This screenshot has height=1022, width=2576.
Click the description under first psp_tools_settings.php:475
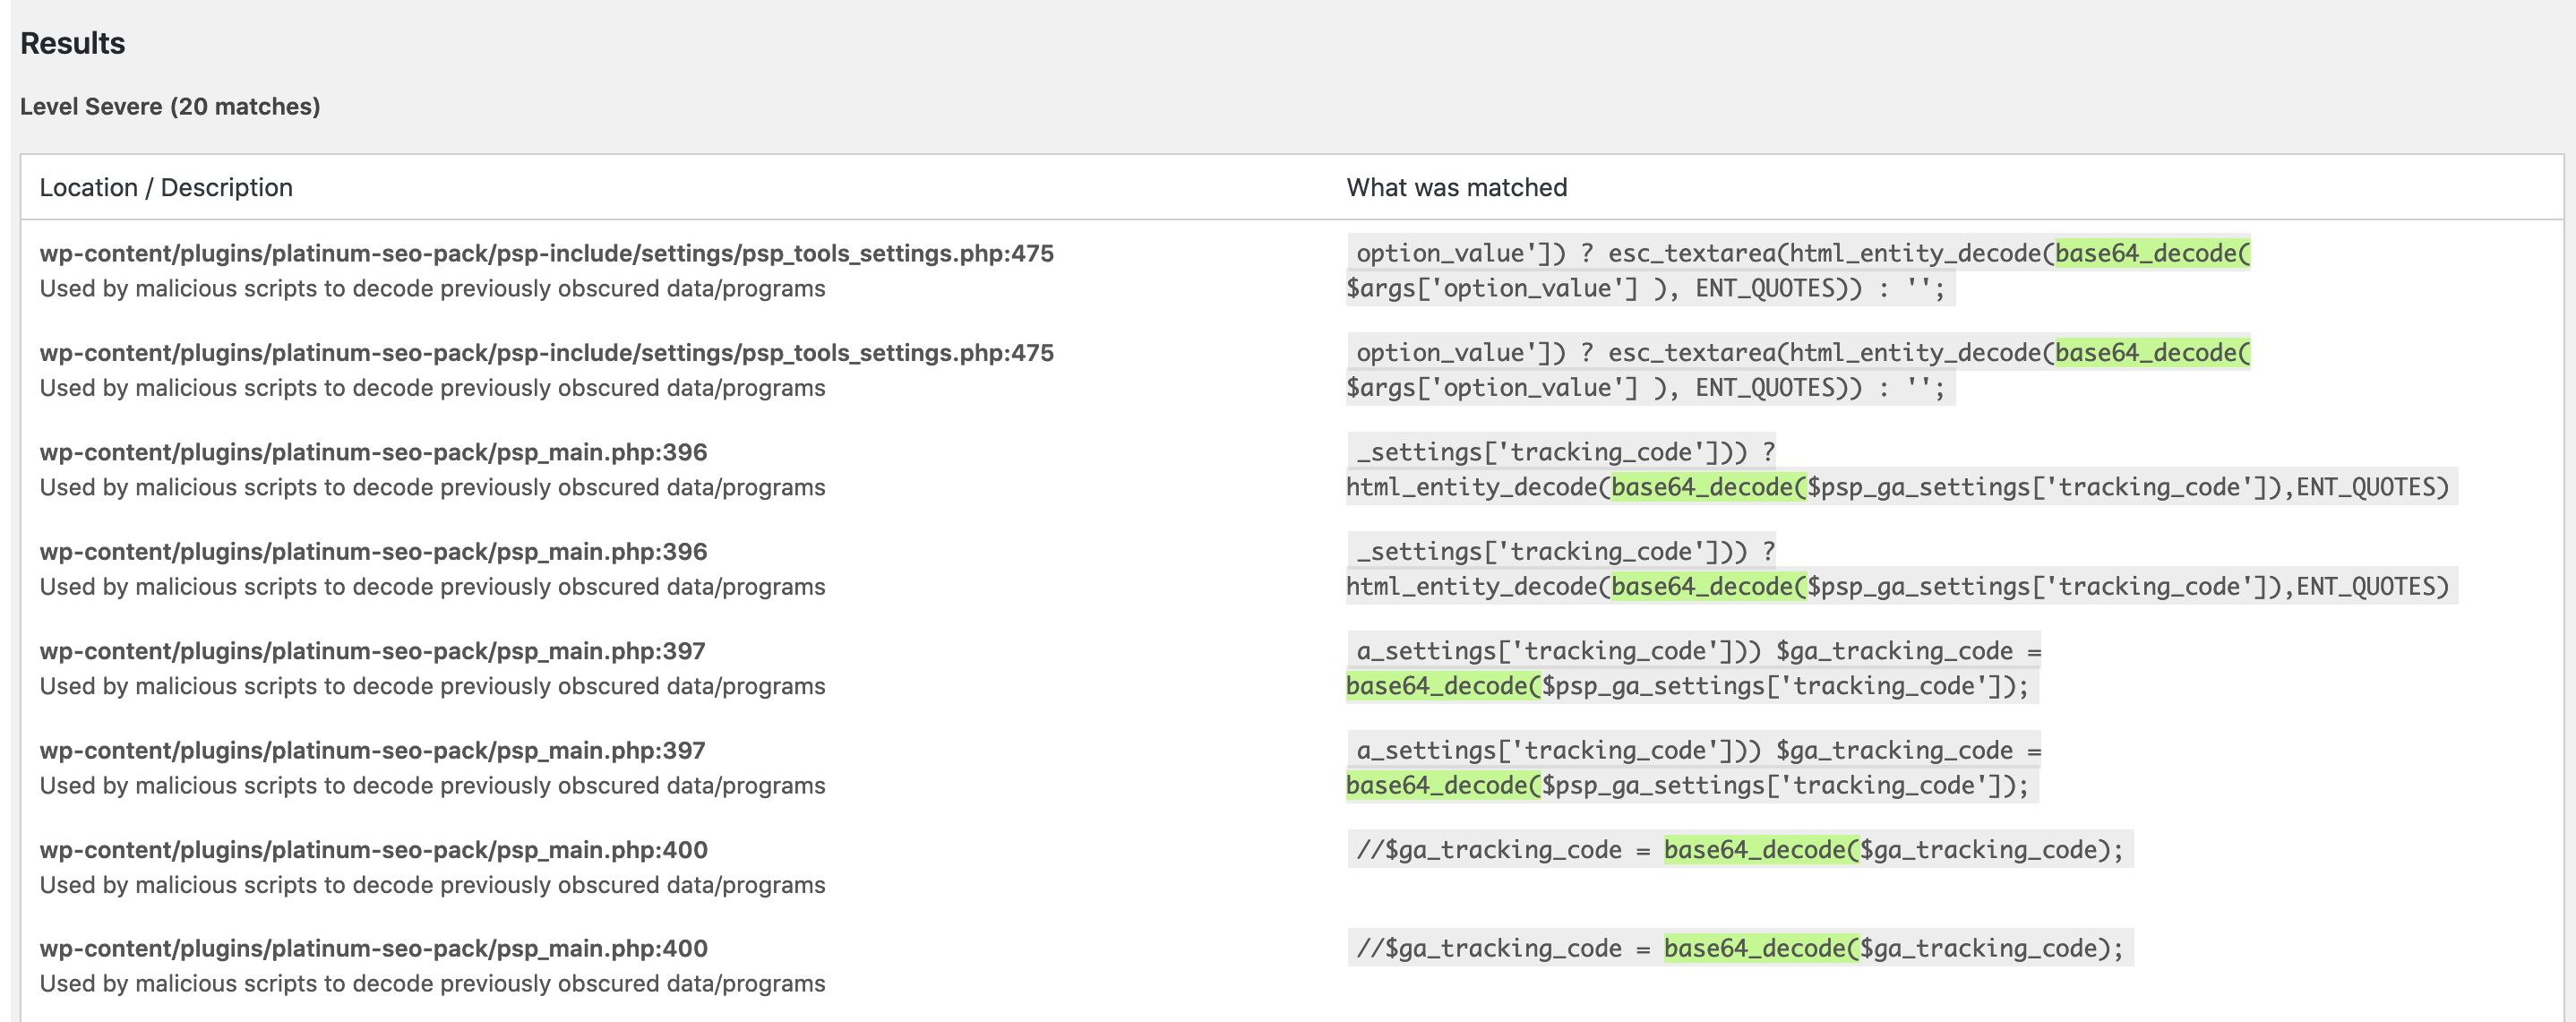click(432, 288)
